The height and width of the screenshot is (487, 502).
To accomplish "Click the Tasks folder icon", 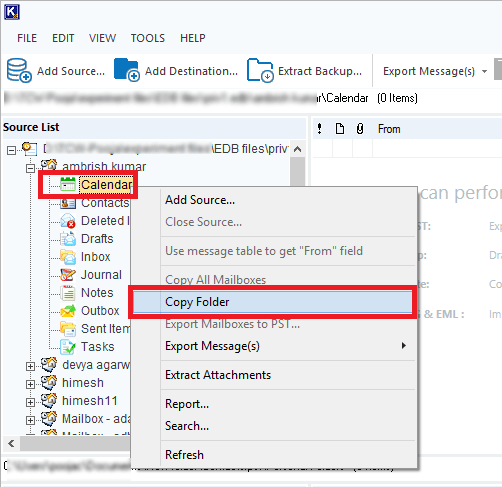I will (68, 347).
